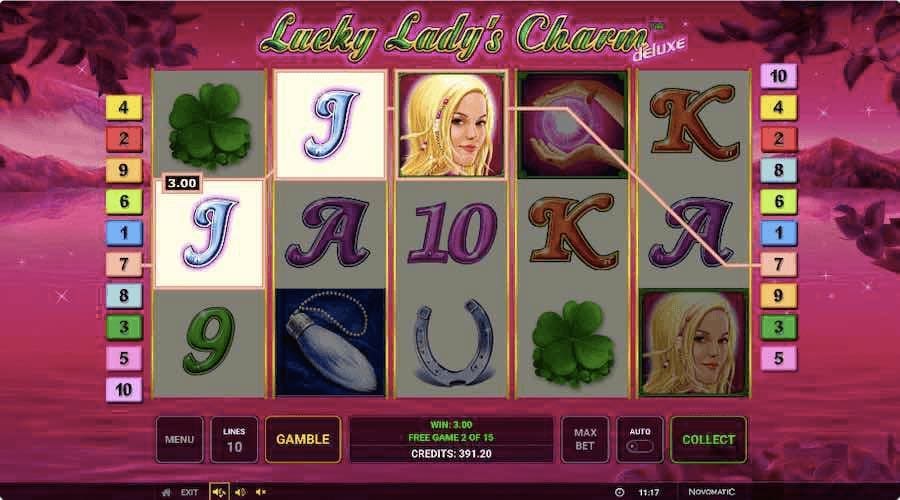Open the LINES 10 selector
This screenshot has height=500, width=900.
[x=234, y=440]
